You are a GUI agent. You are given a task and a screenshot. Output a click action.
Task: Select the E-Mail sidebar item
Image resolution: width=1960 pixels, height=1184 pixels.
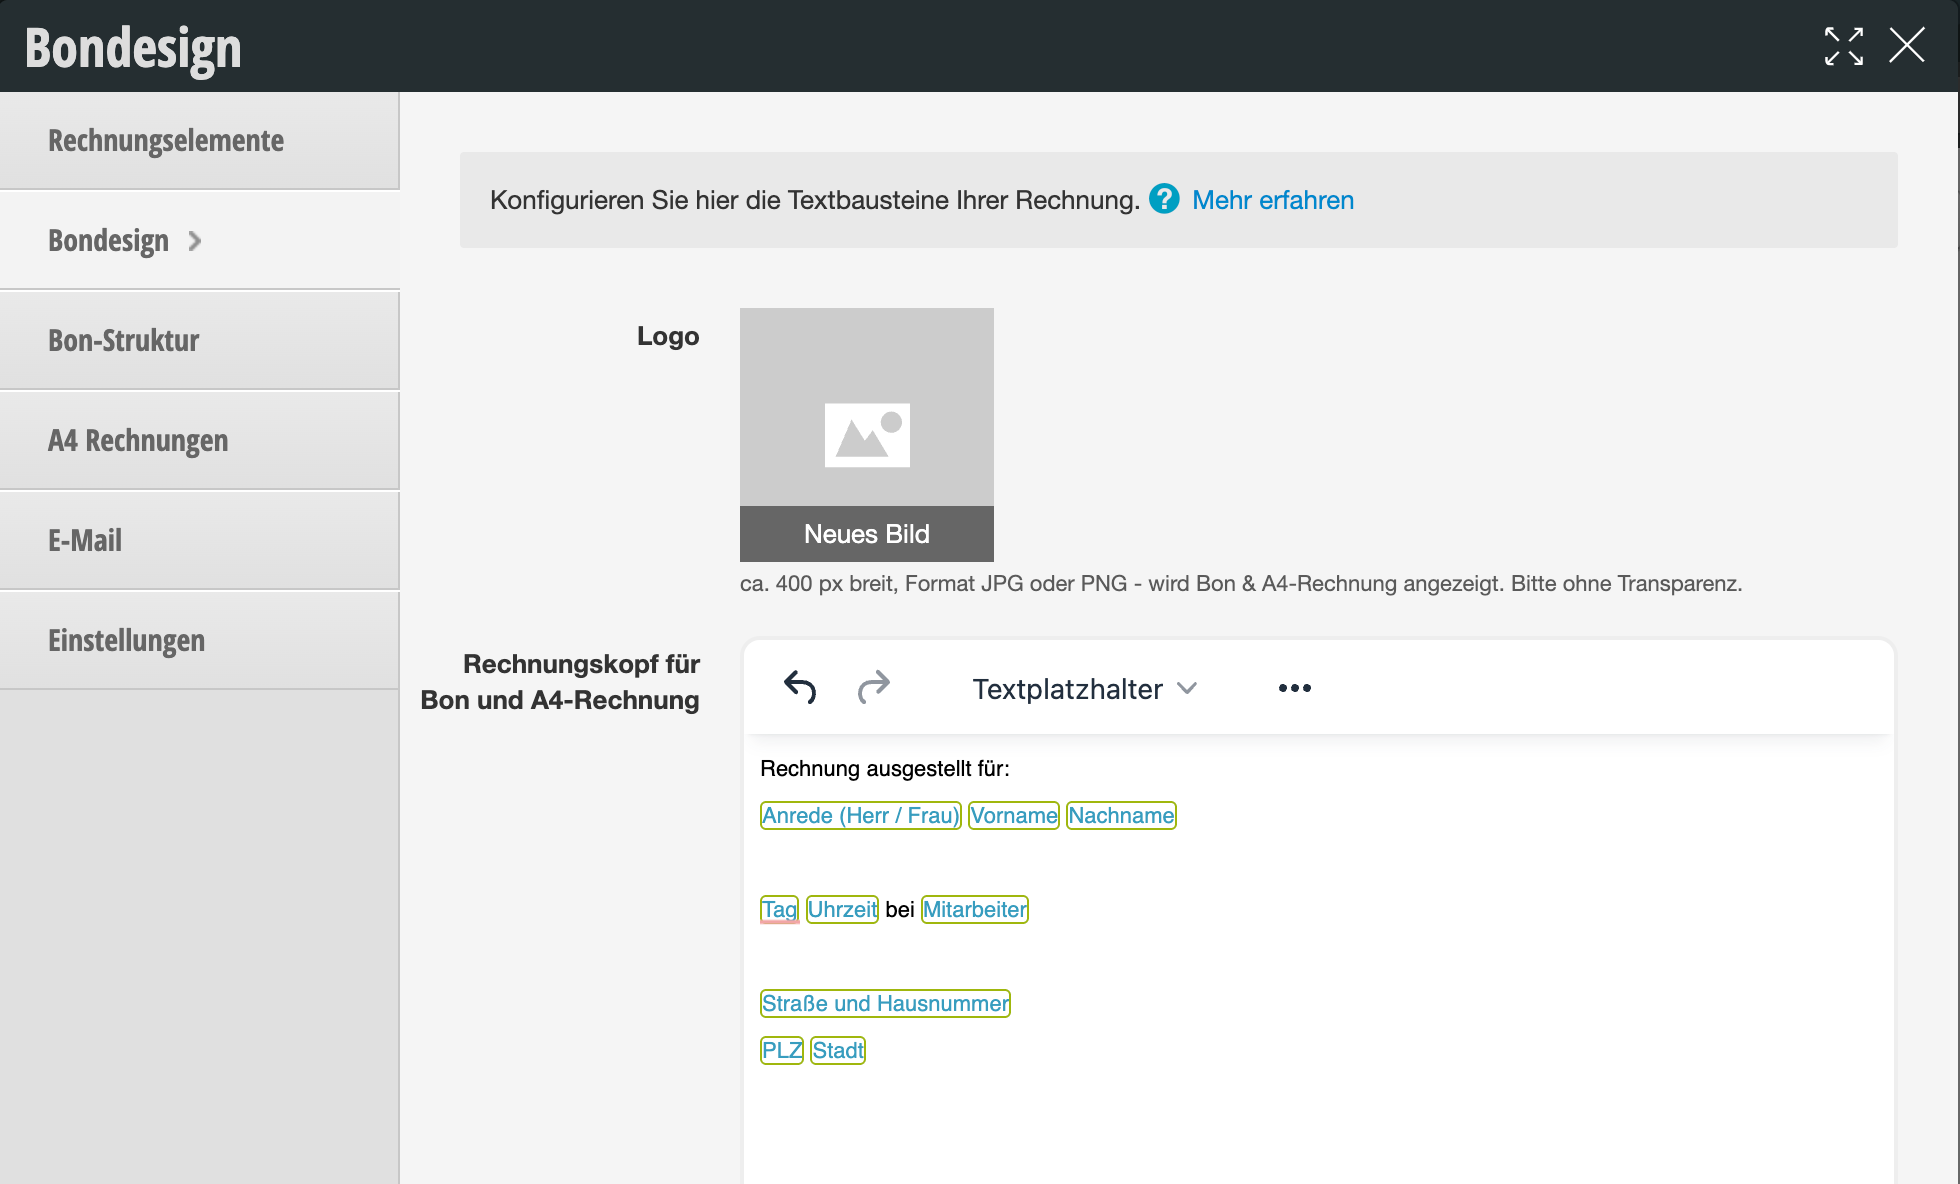(85, 541)
